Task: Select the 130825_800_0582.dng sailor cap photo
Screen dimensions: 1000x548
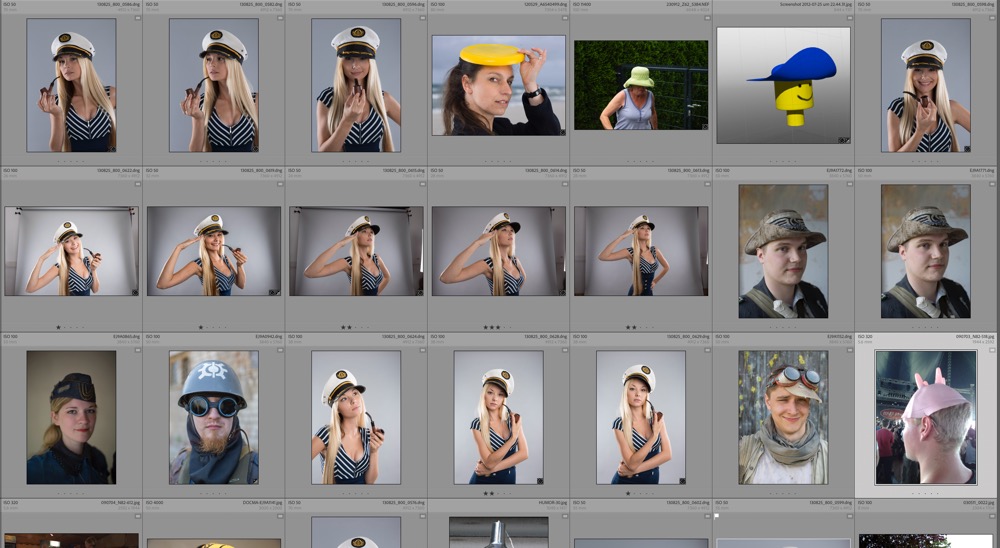Action: coord(214,85)
